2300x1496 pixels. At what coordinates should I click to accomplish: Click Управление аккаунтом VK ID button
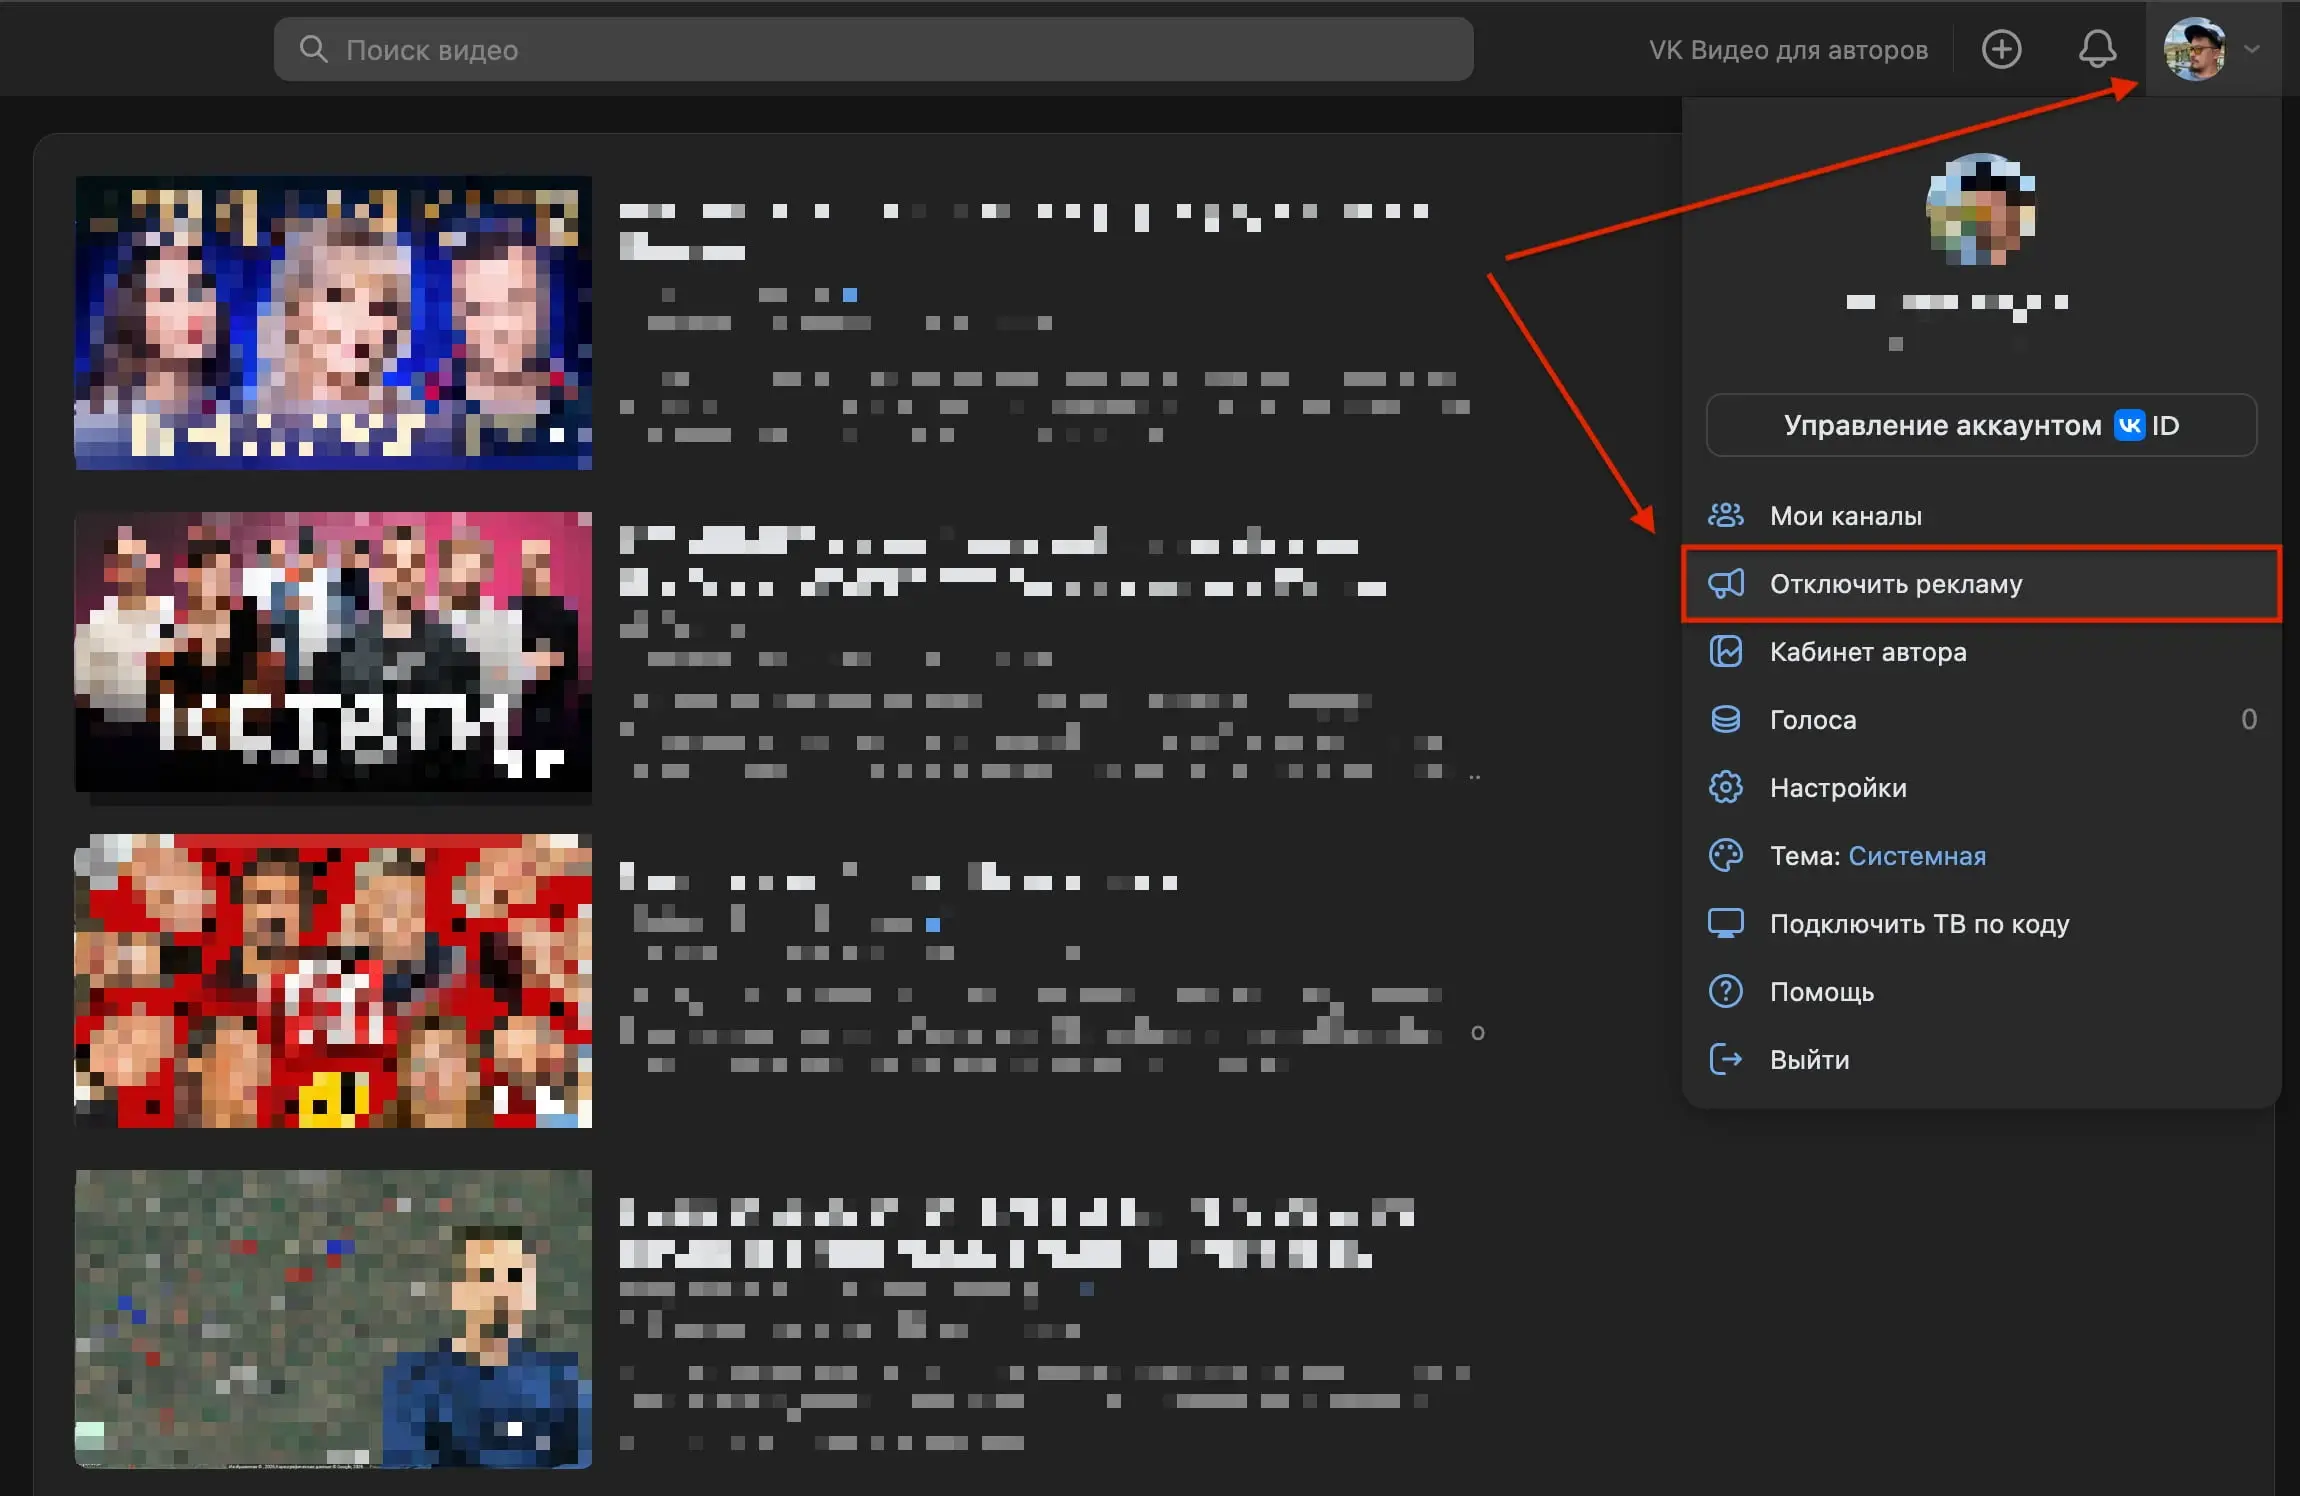coord(1981,425)
